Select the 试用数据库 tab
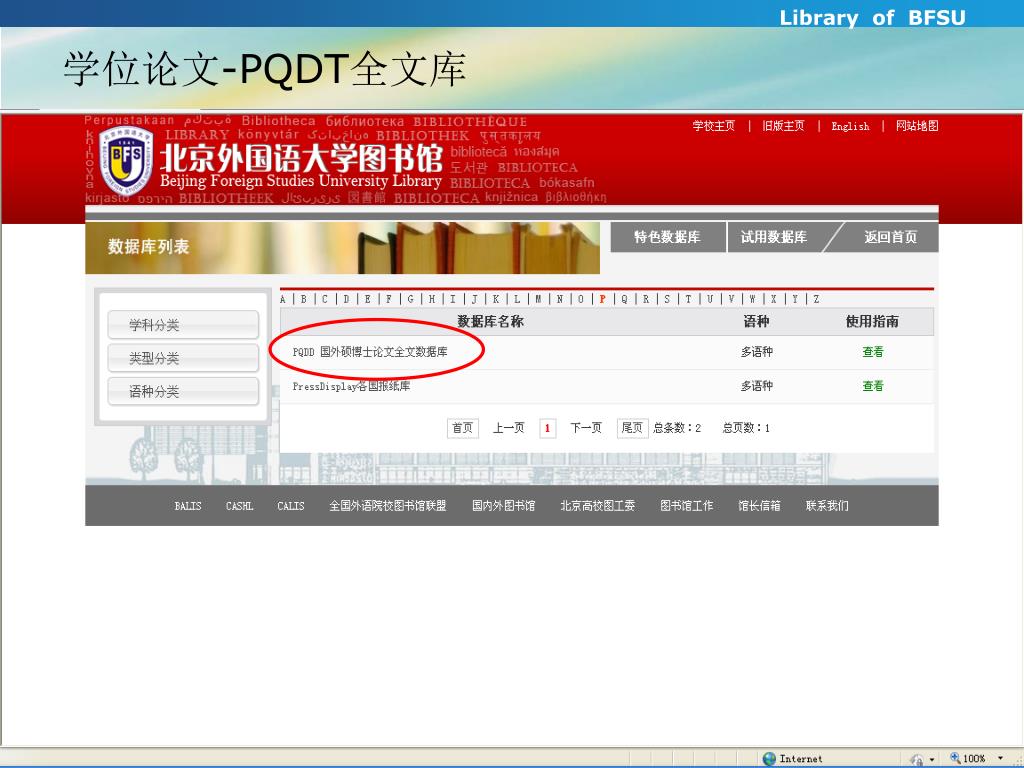This screenshot has height=768, width=1024. point(774,237)
